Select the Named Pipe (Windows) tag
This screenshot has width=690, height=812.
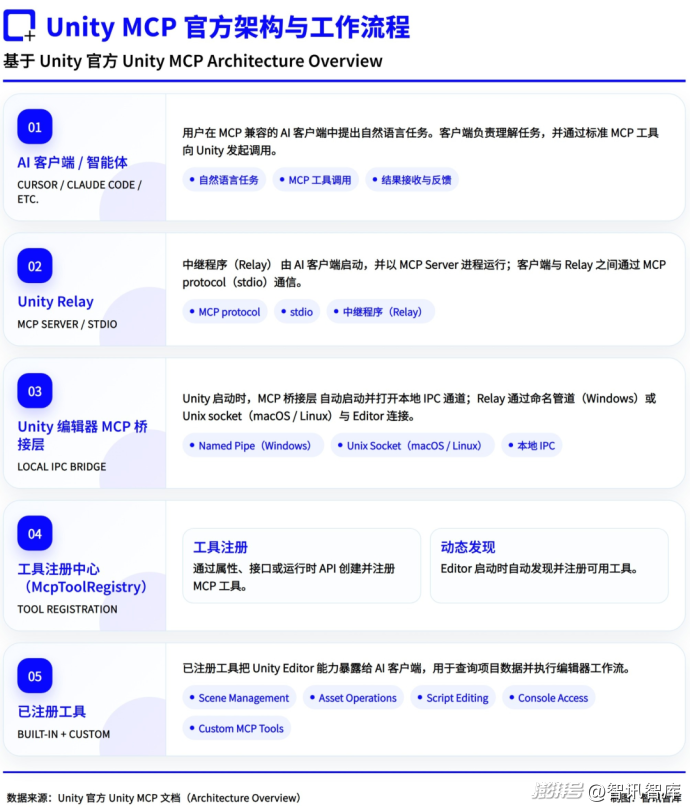253,445
